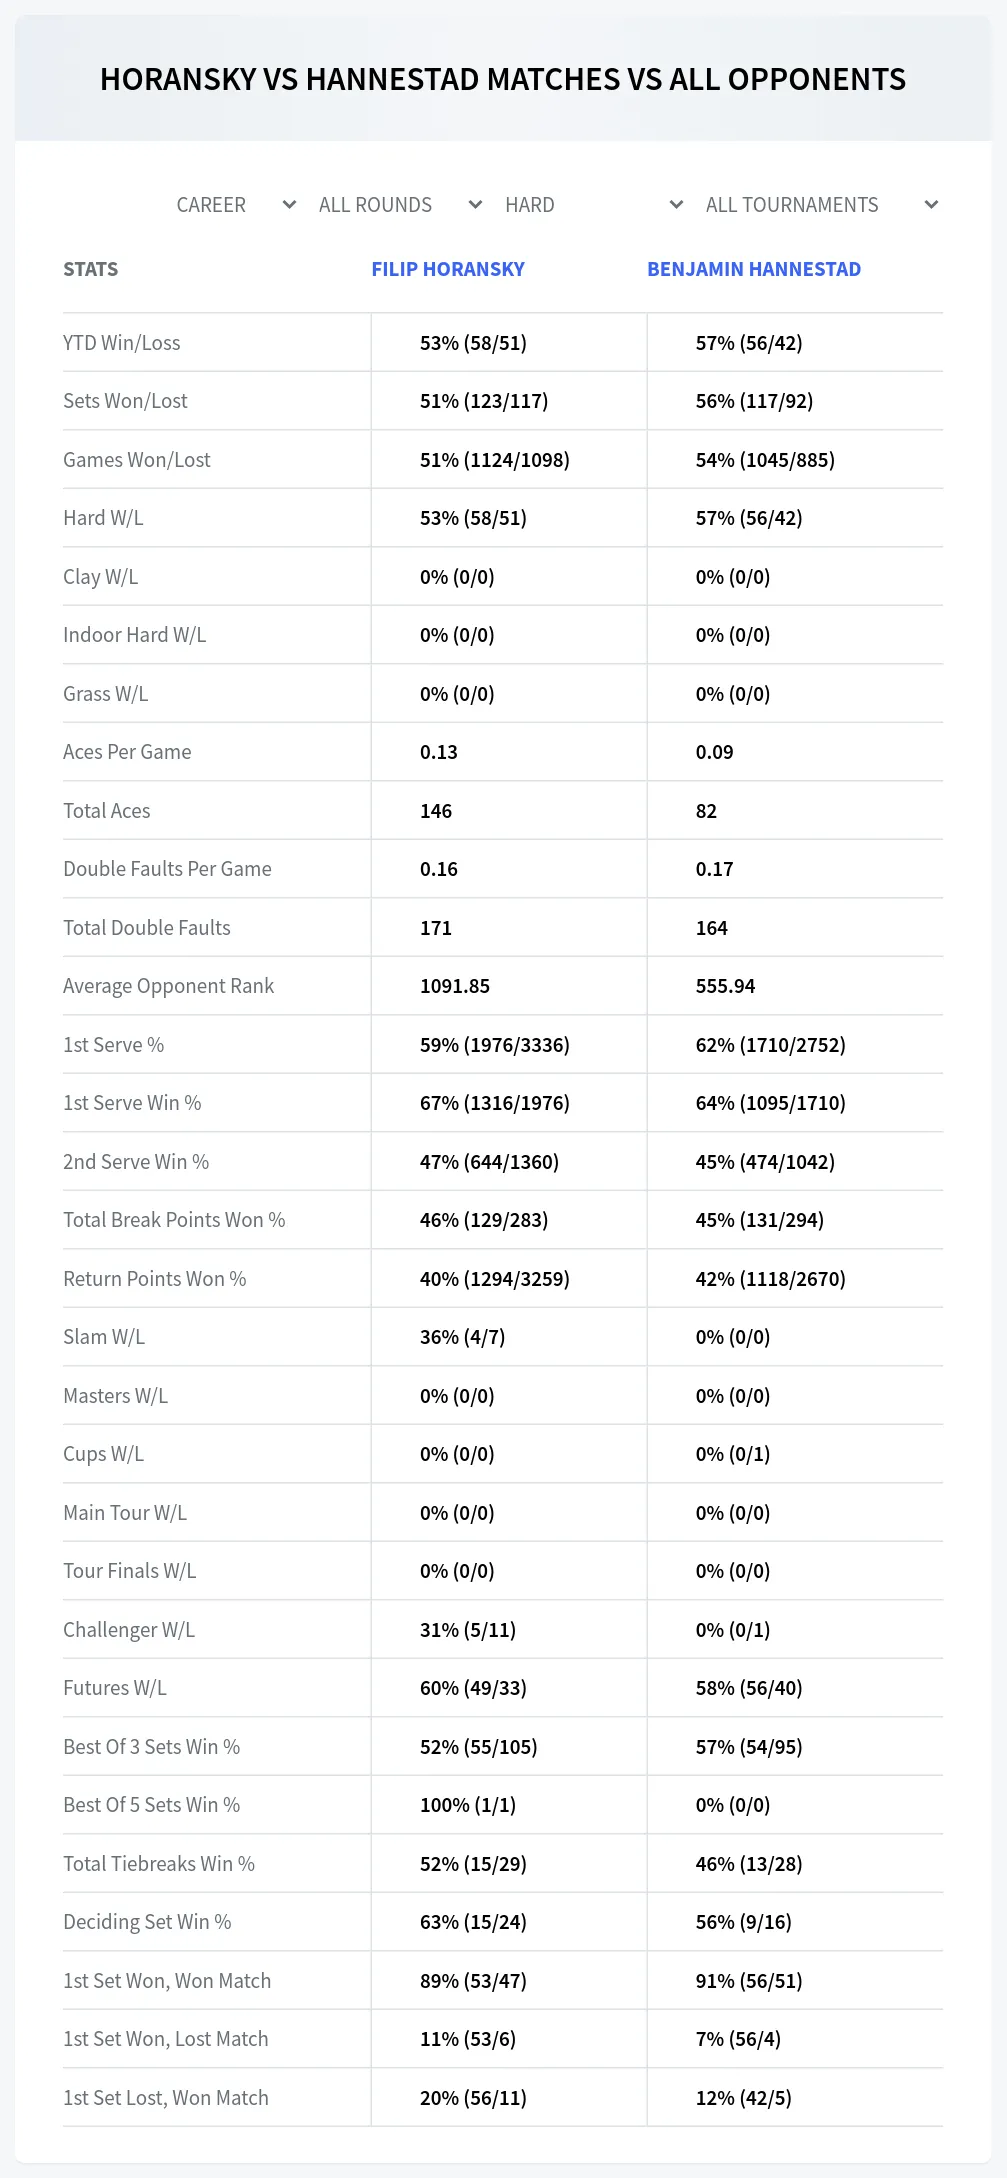Viewport: 1007px width, 2178px height.
Task: Select the Deciding Set Win % label
Action: pyautogui.click(x=147, y=1922)
